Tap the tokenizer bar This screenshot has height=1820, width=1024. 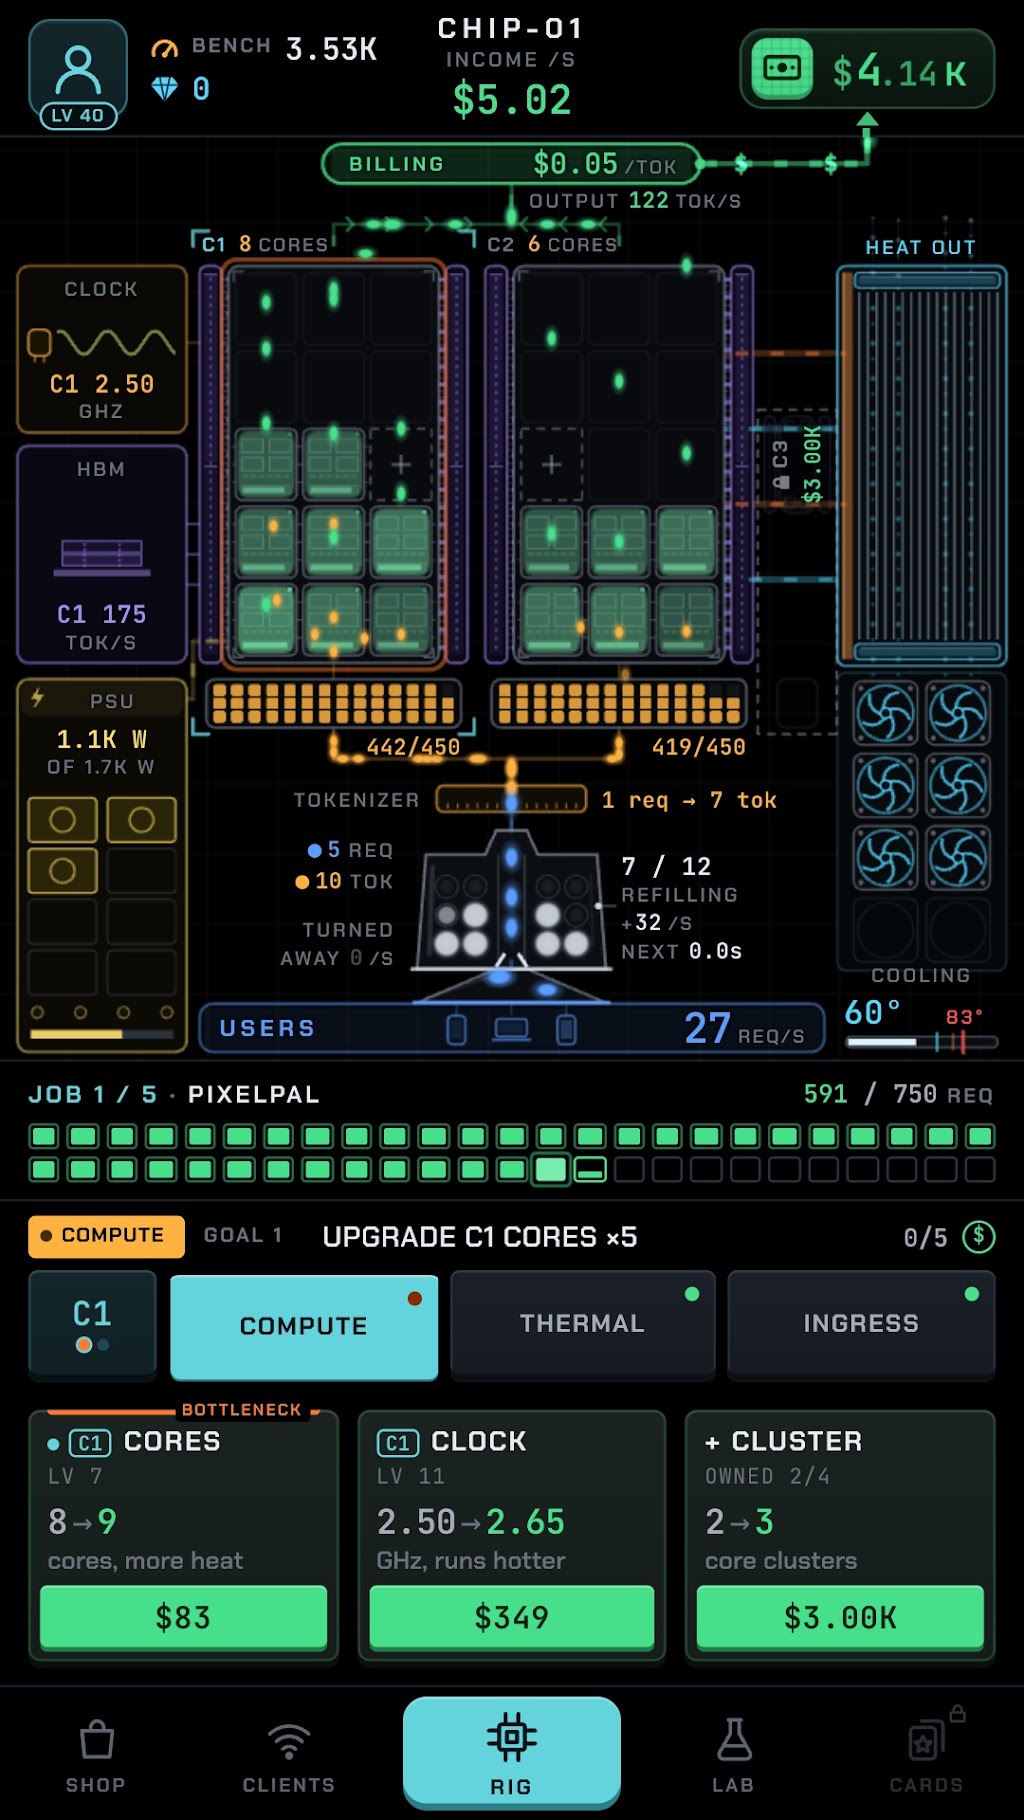coord(511,800)
